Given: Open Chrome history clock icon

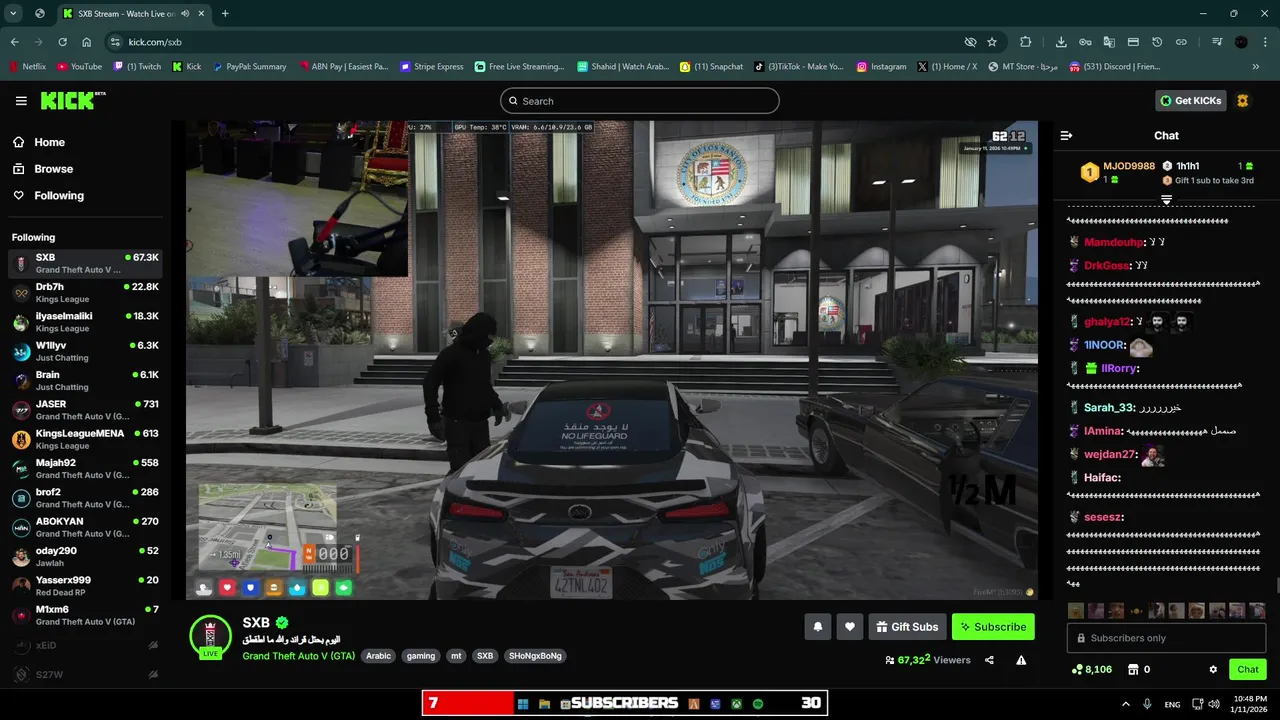Looking at the screenshot, I should pyautogui.click(x=1157, y=42).
